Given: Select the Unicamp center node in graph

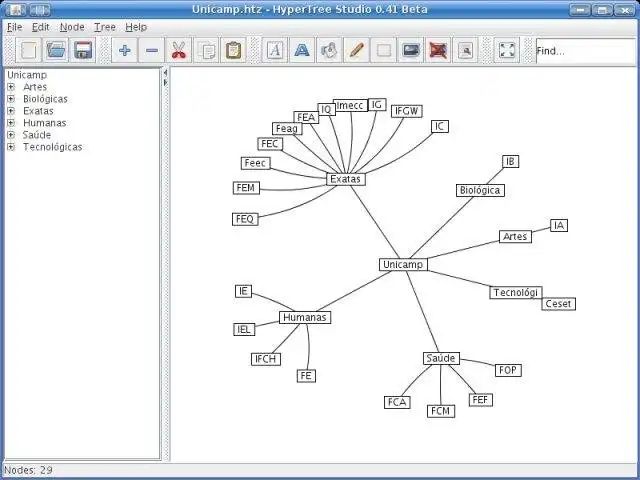Looking at the screenshot, I should point(403,264).
